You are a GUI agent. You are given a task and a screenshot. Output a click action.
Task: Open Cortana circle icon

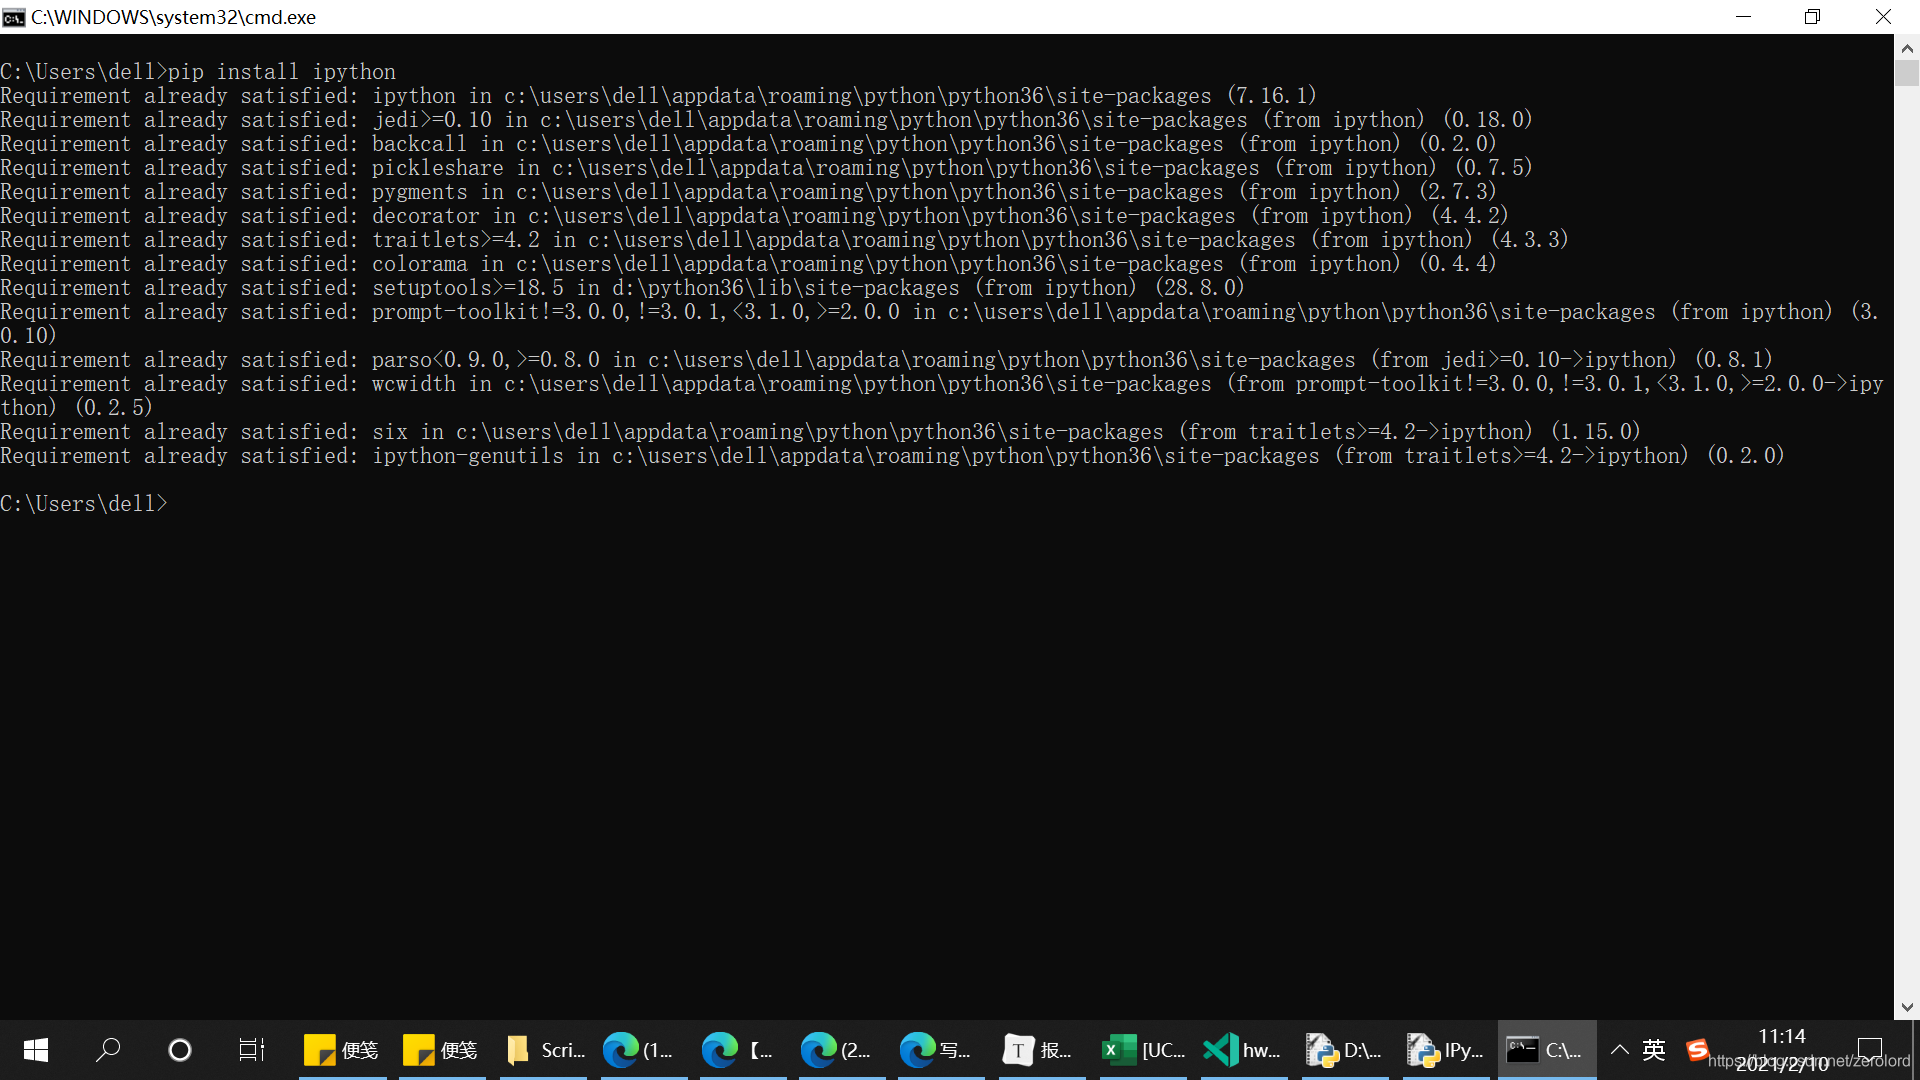(180, 1050)
